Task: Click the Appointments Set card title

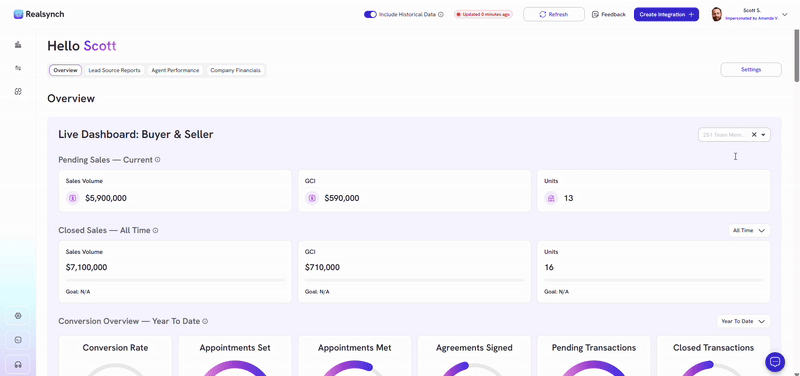Action: point(235,348)
